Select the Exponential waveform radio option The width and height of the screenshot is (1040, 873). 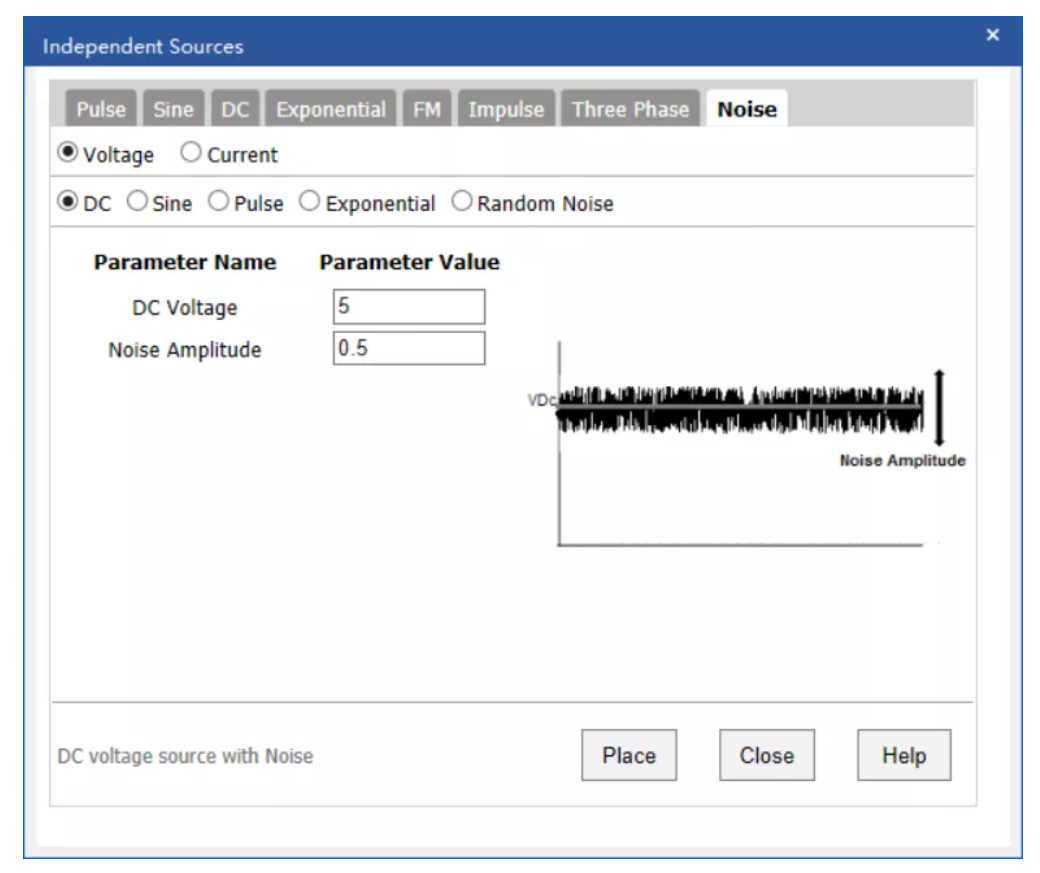(309, 201)
